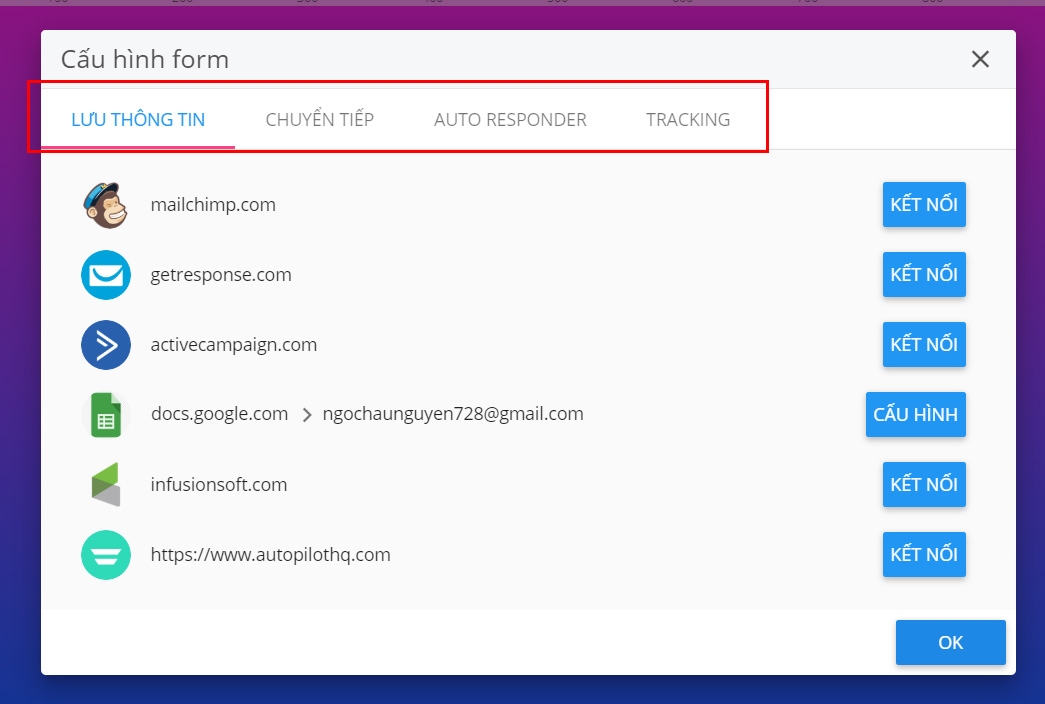1045x704 pixels.
Task: Go to the AUTO RESPONDER tab
Action: point(510,120)
